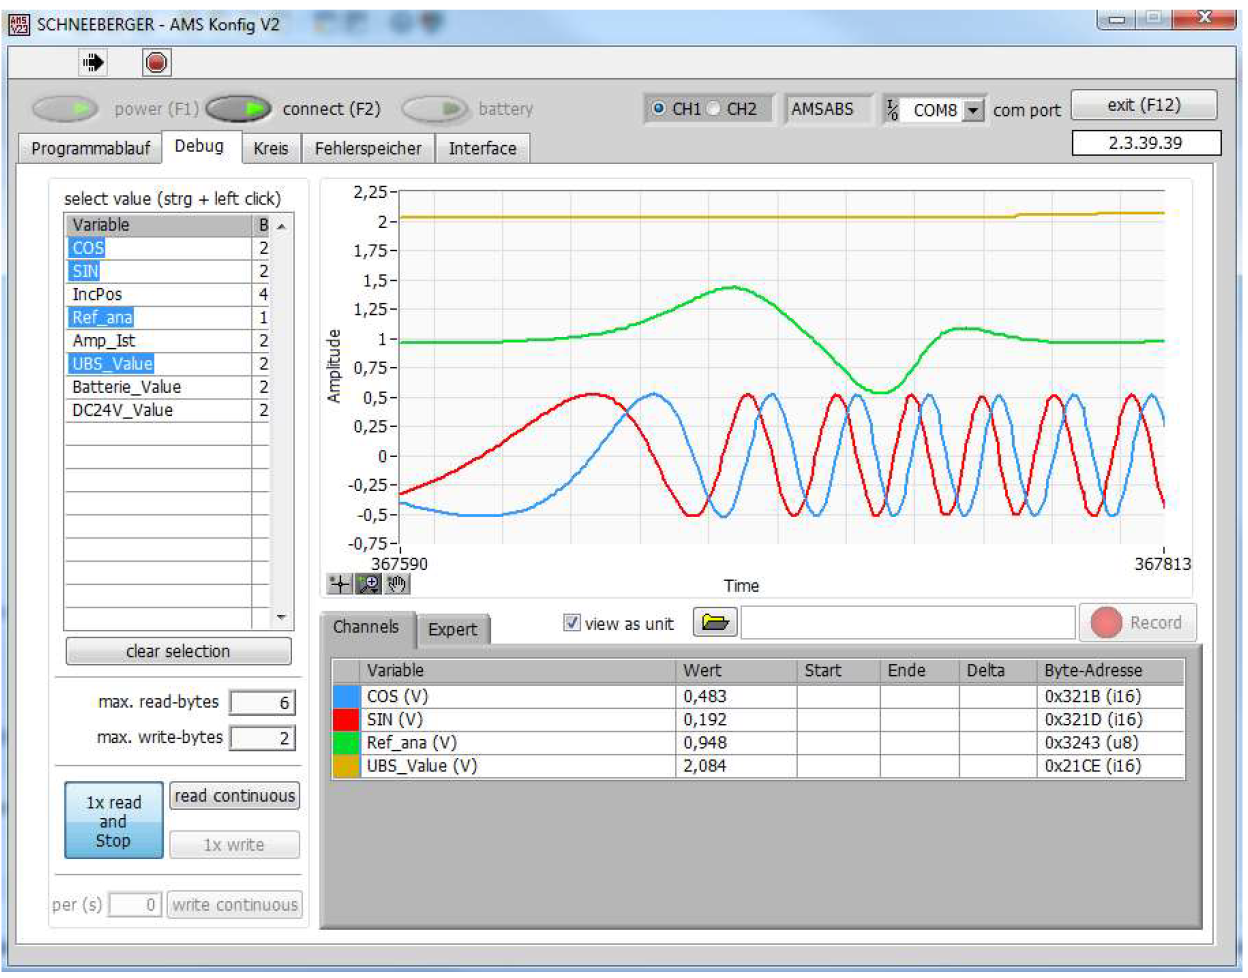
Task: Open the Expert tab
Action: point(452,629)
